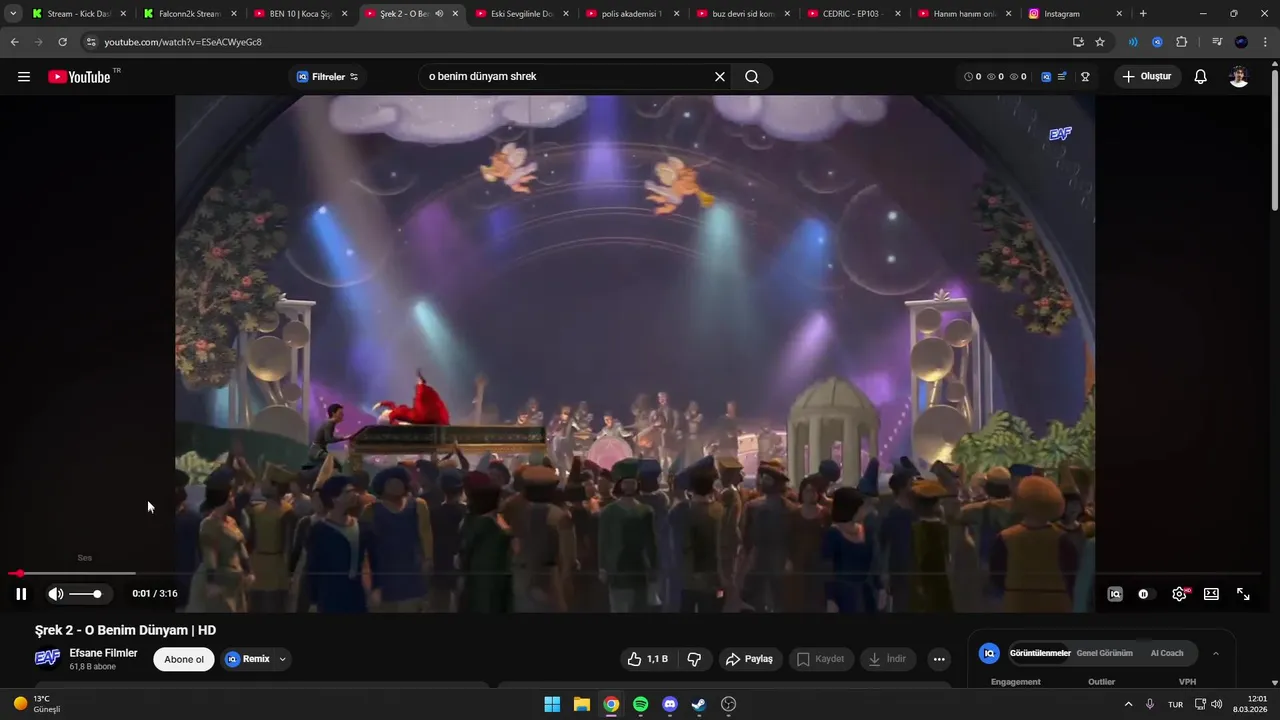This screenshot has height=720, width=1280.
Task: Click the Paylaş share button
Action: pyautogui.click(x=749, y=659)
